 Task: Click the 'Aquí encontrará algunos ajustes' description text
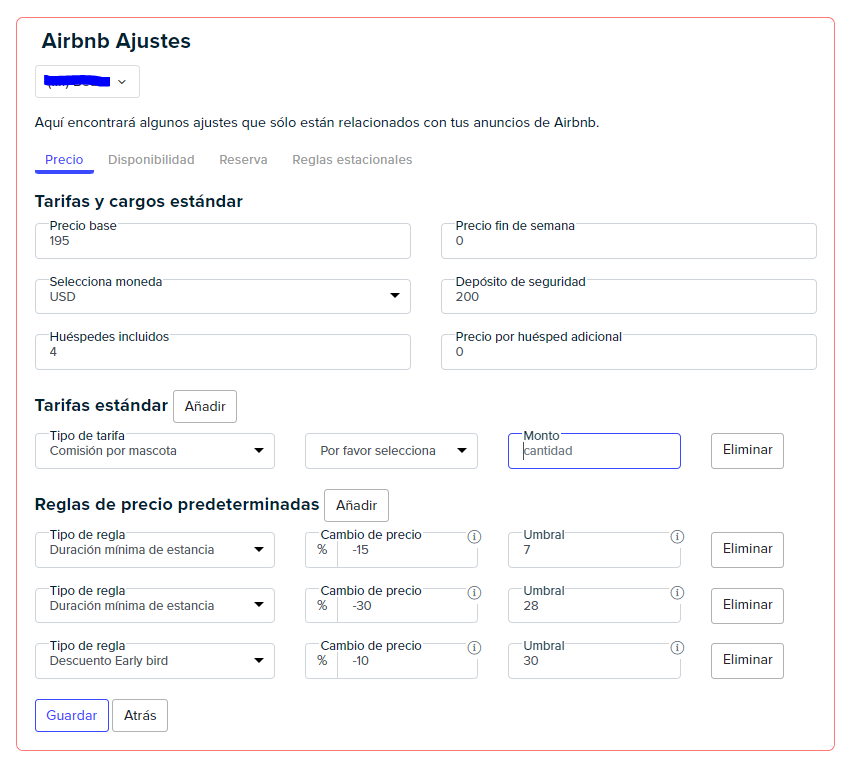point(317,122)
